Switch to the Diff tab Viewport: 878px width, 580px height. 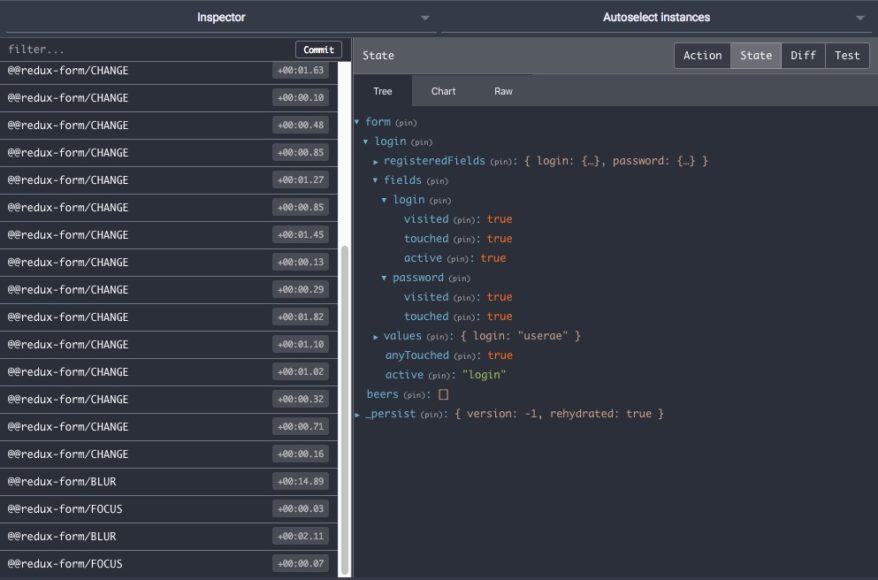[x=802, y=55]
